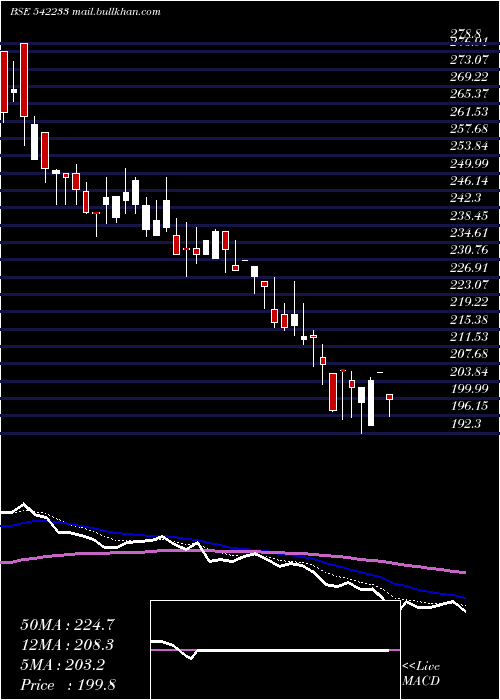Select the 192.3 price label

pos(466,423)
